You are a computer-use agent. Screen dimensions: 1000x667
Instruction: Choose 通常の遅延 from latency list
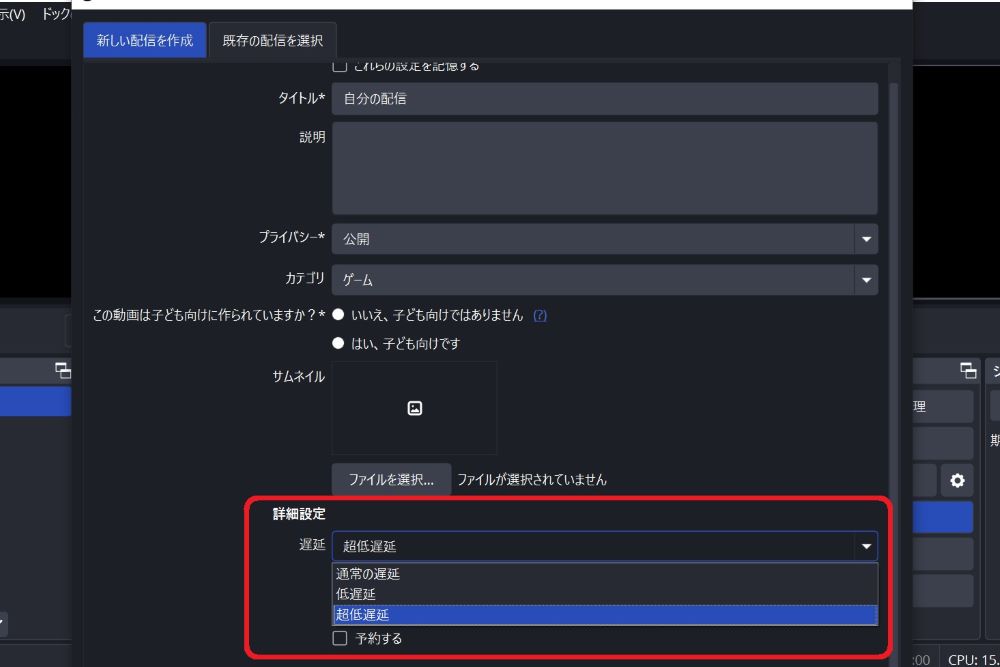click(605, 574)
